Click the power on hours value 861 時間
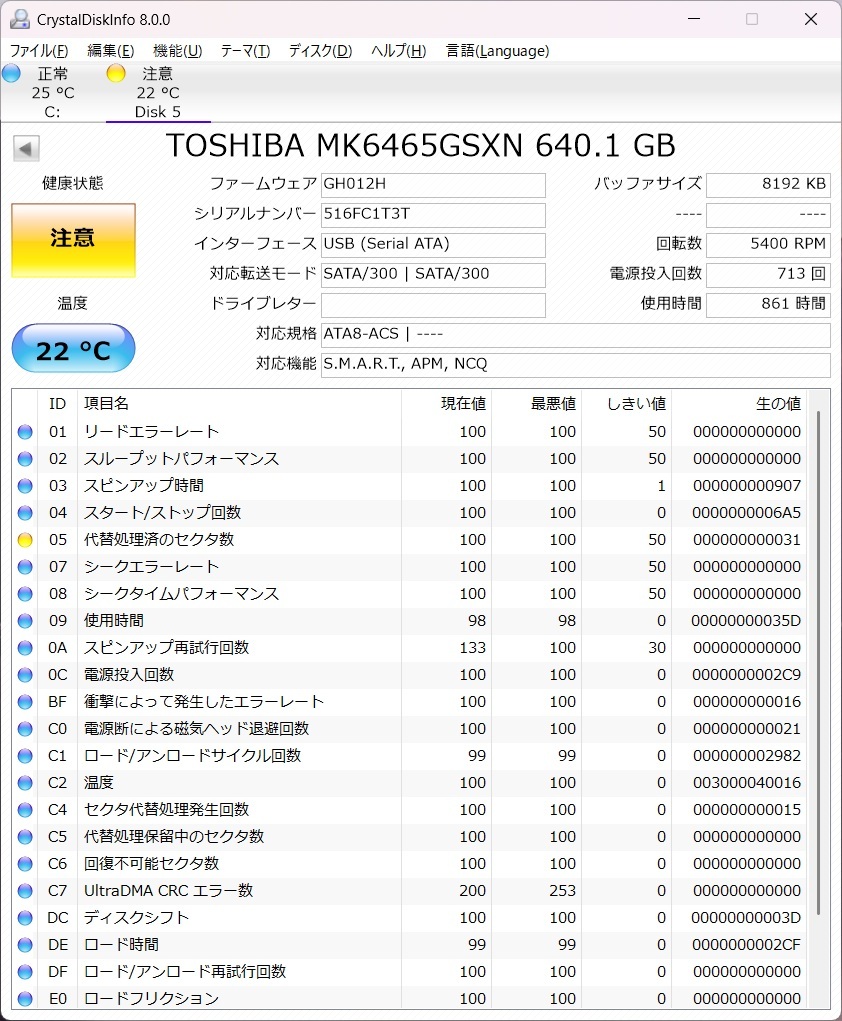Image resolution: width=842 pixels, height=1021 pixels. click(768, 305)
